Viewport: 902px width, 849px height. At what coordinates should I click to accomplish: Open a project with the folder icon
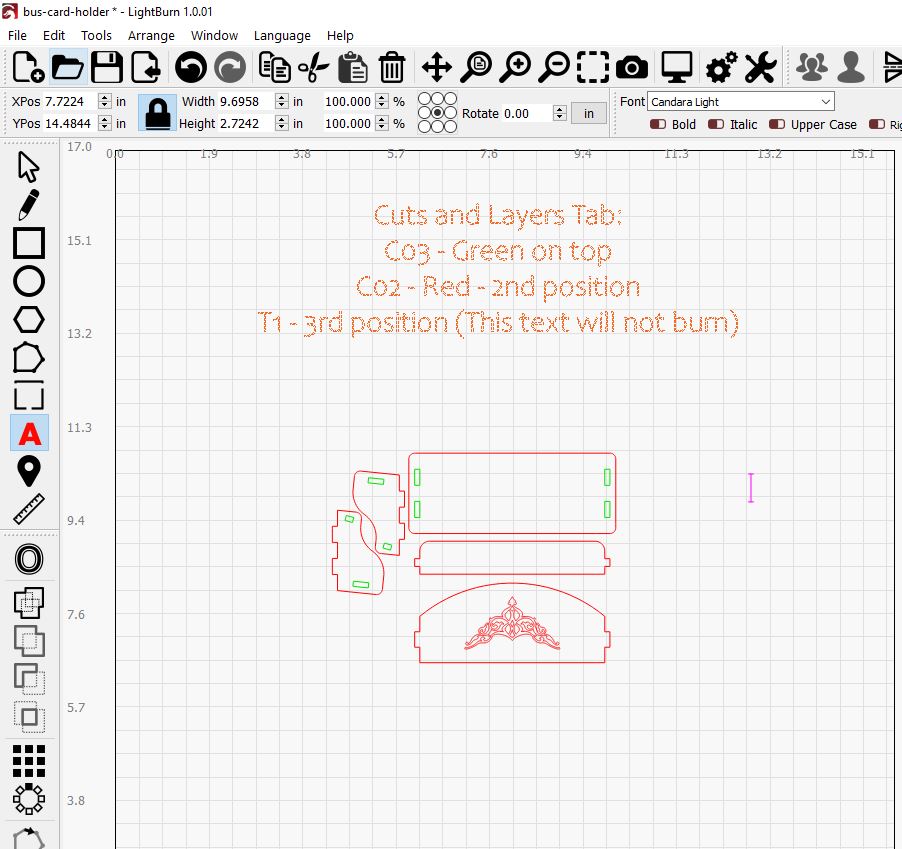tap(68, 67)
